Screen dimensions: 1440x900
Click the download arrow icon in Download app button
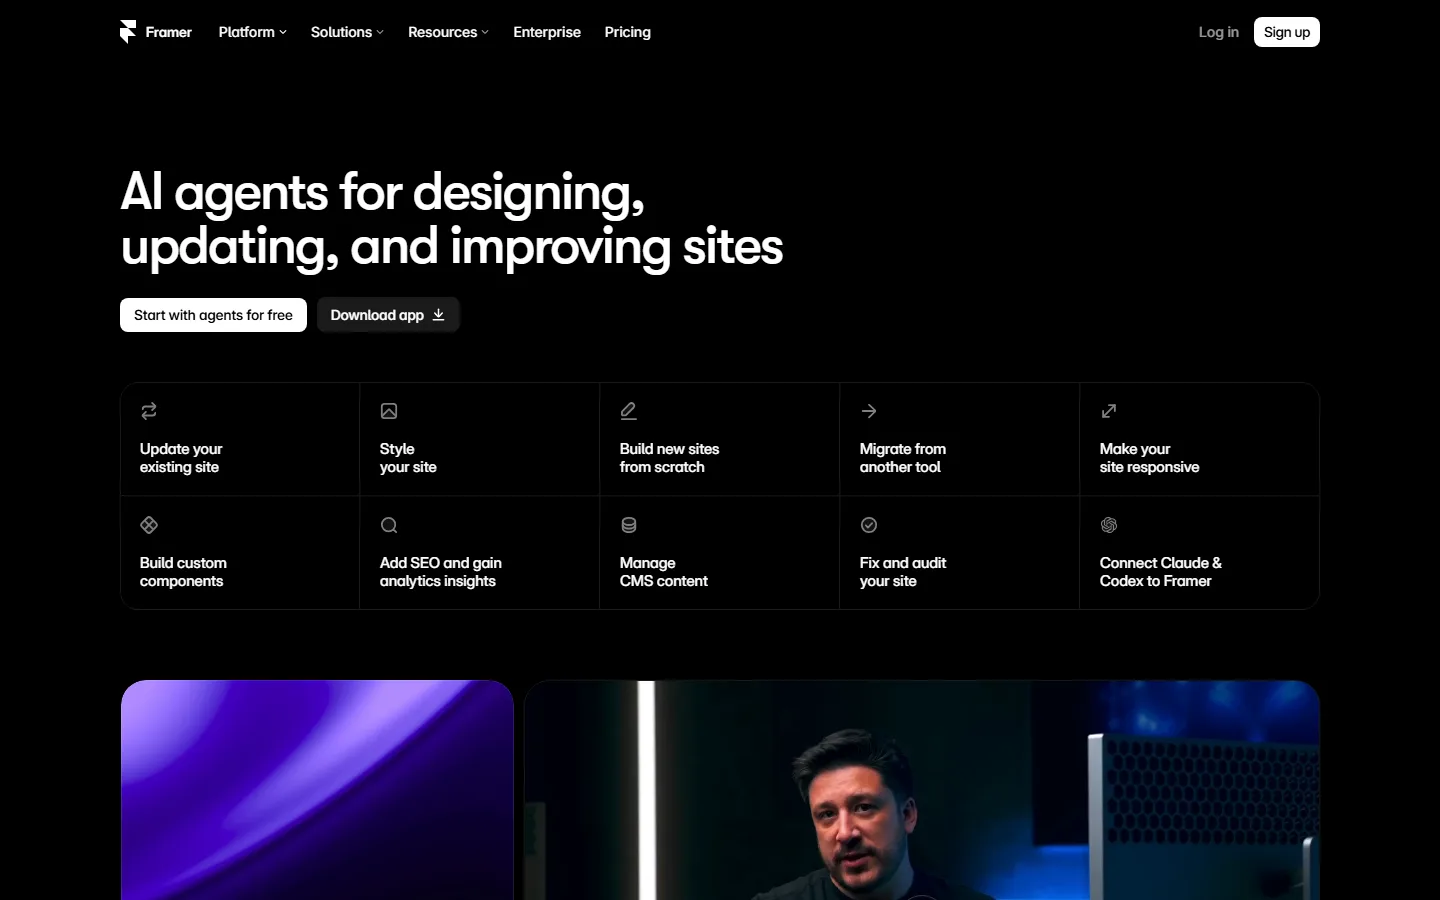coord(438,315)
